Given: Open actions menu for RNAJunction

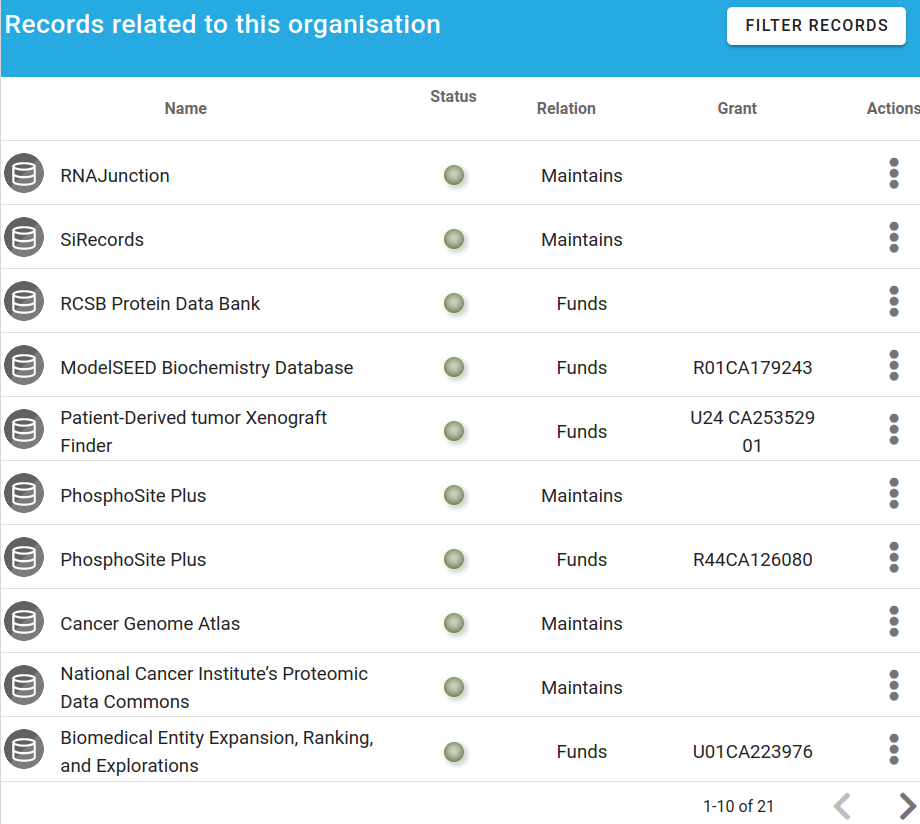Looking at the screenshot, I should pyautogui.click(x=894, y=173).
